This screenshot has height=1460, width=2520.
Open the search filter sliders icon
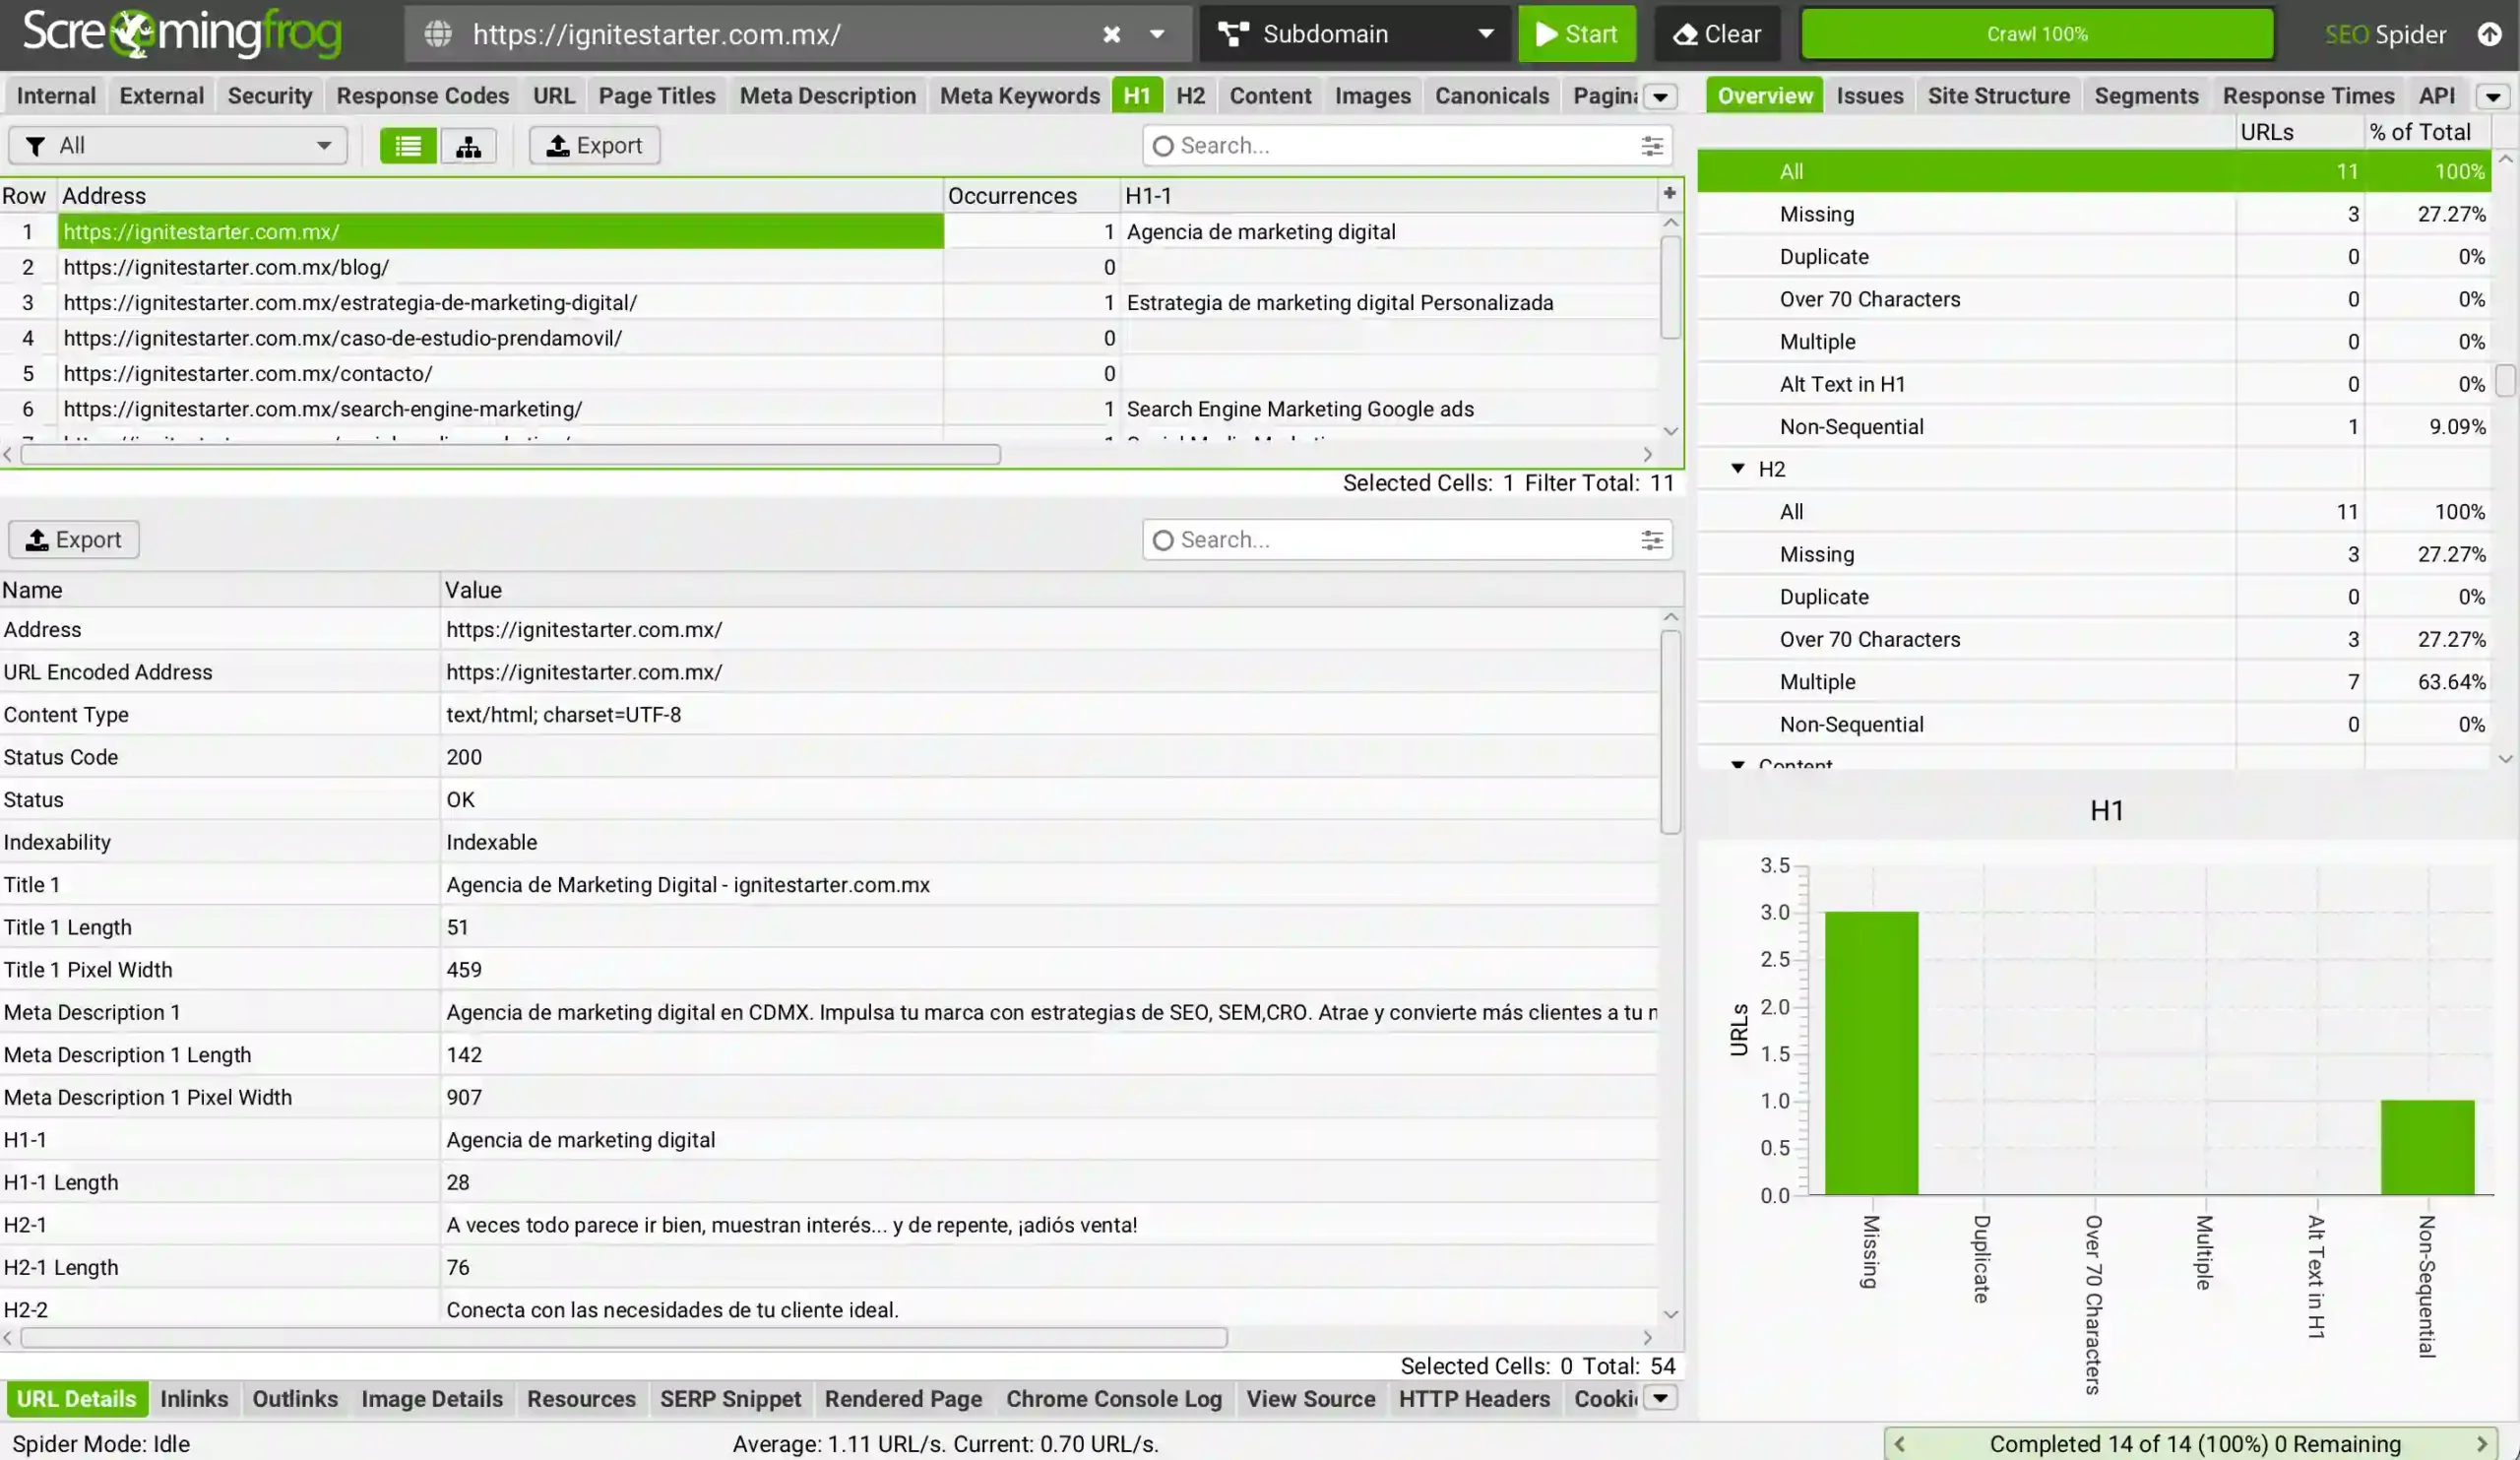click(1651, 145)
